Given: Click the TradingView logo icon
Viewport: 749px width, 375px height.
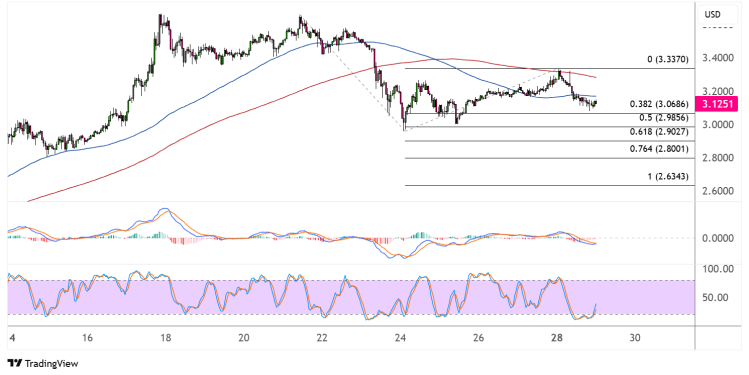Looking at the screenshot, I should pos(15,364).
